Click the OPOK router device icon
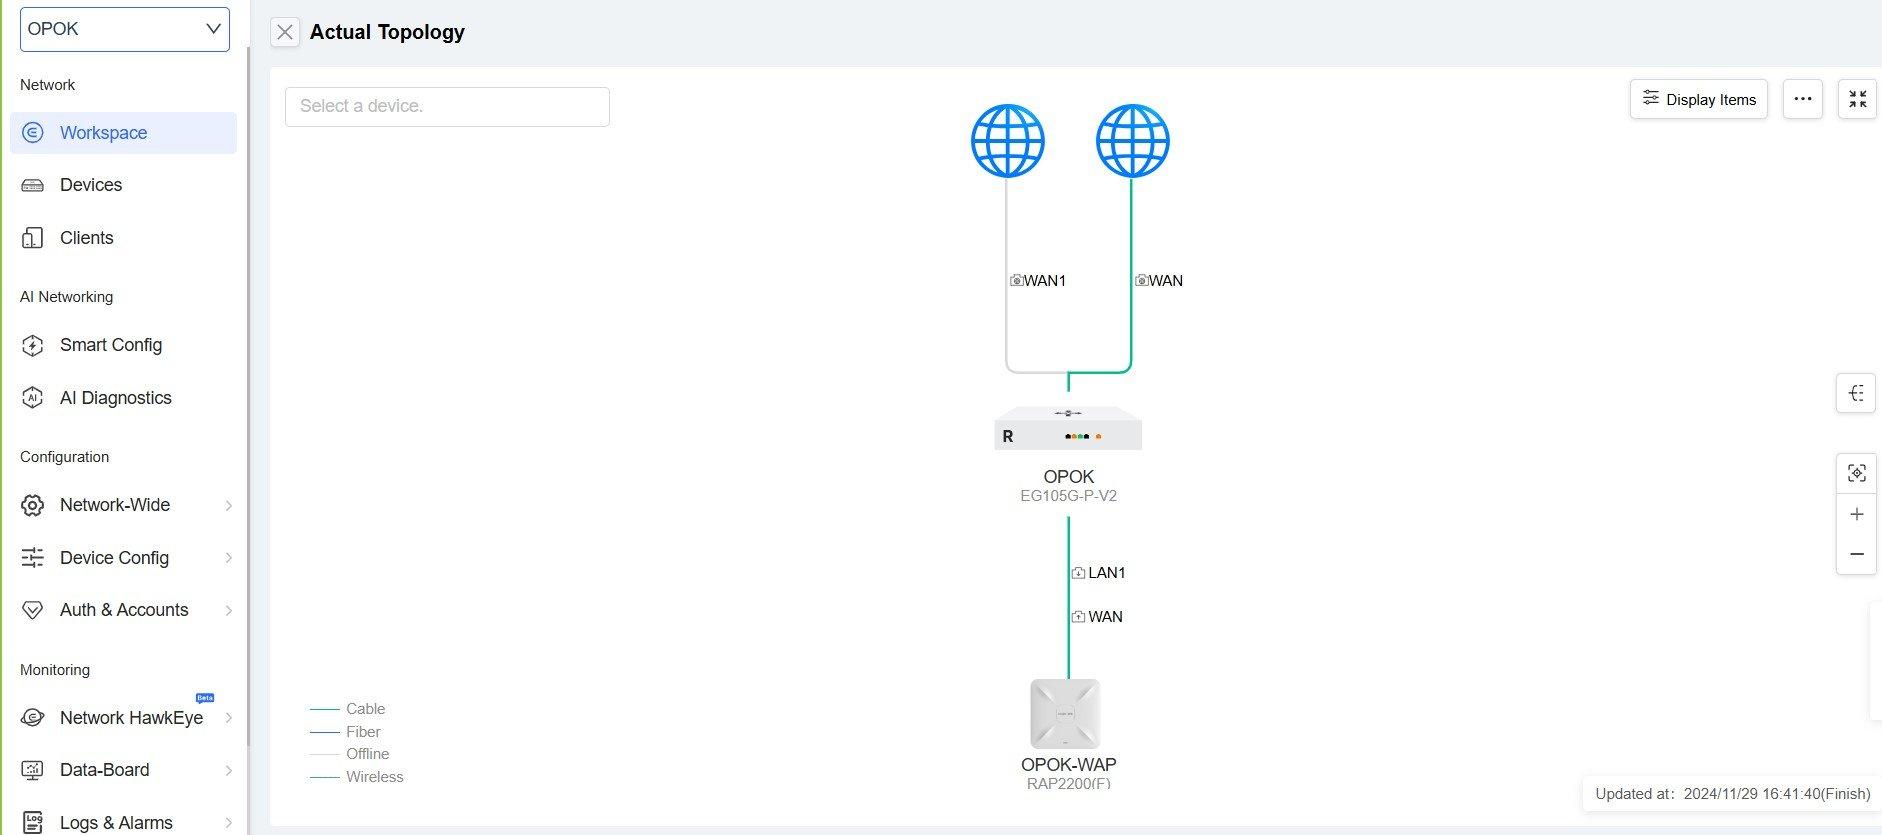The height and width of the screenshot is (835, 1882). (x=1068, y=429)
